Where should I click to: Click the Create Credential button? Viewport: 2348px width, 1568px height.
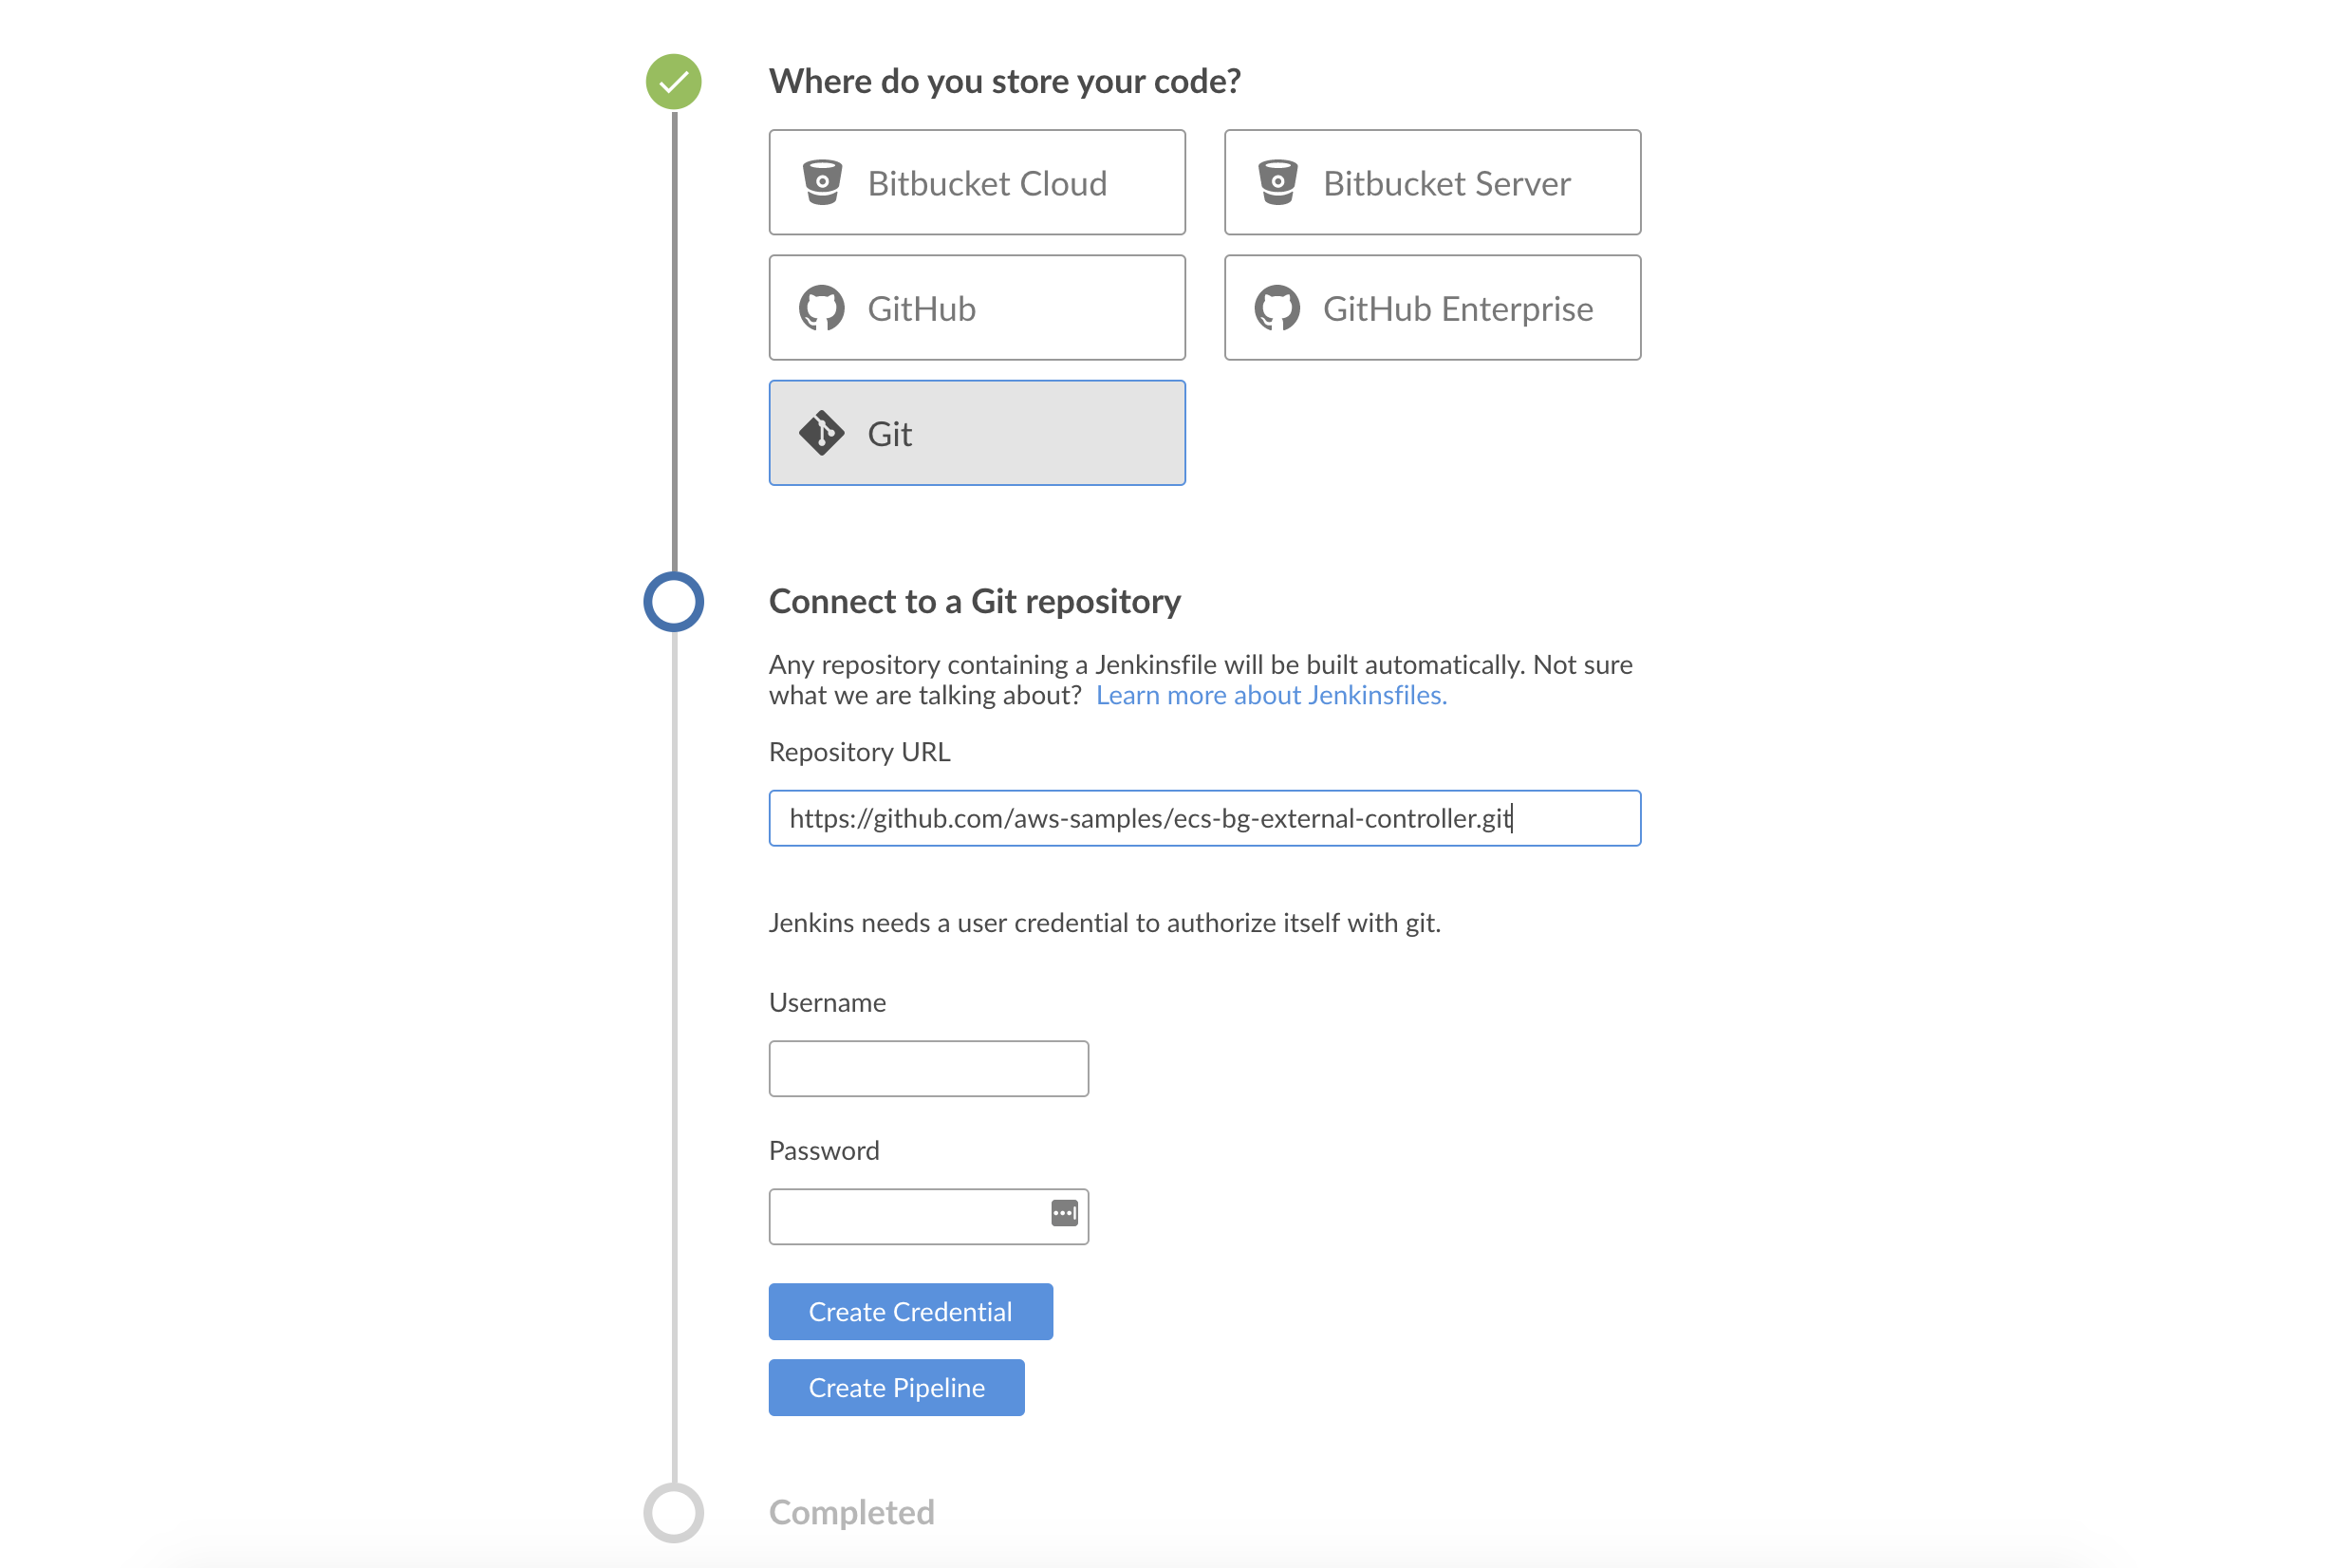point(910,1311)
